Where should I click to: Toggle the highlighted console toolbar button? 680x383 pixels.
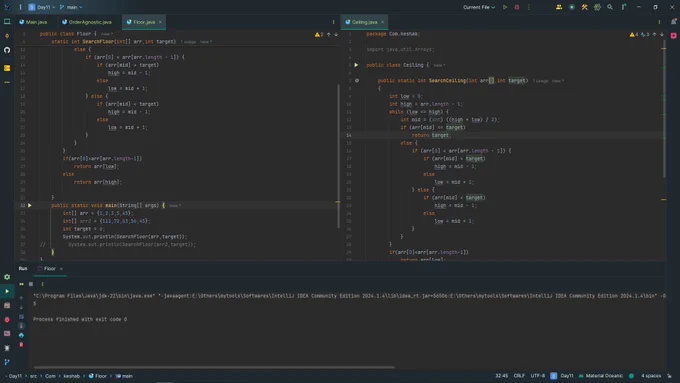tap(21, 326)
